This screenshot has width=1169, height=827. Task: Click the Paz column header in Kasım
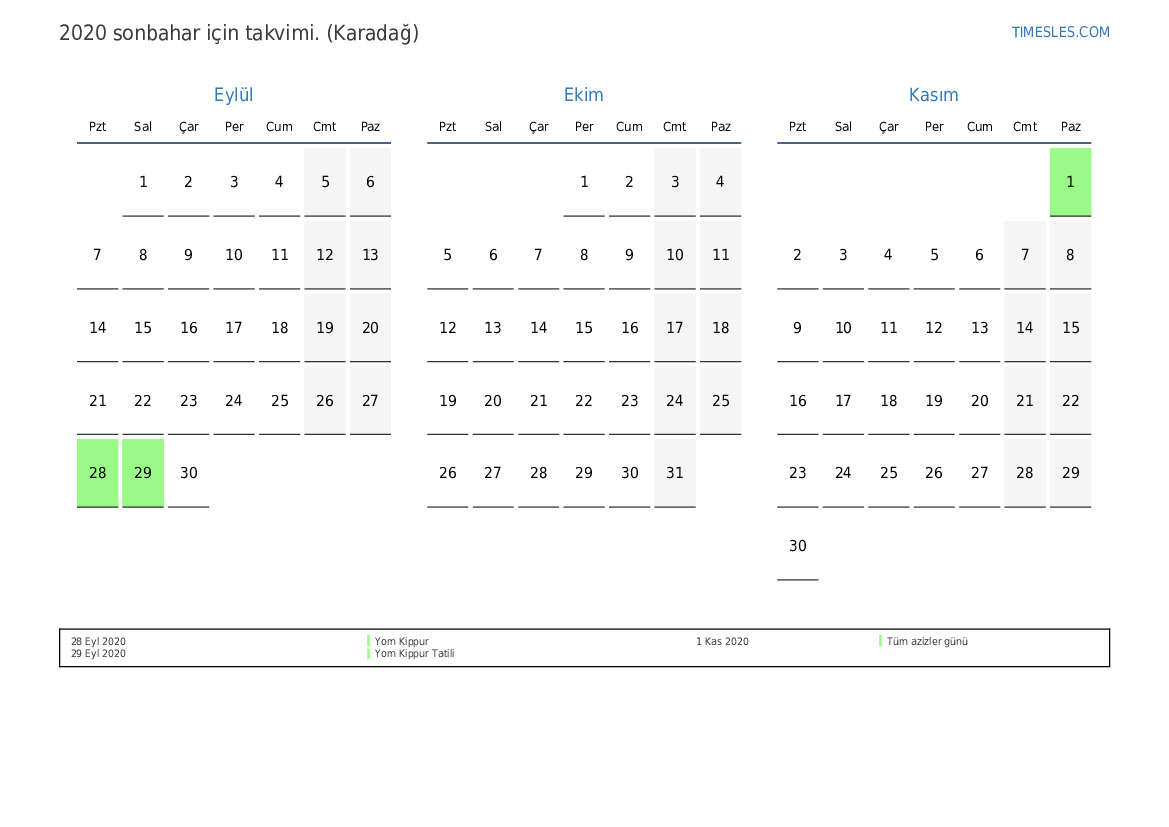tap(1070, 127)
